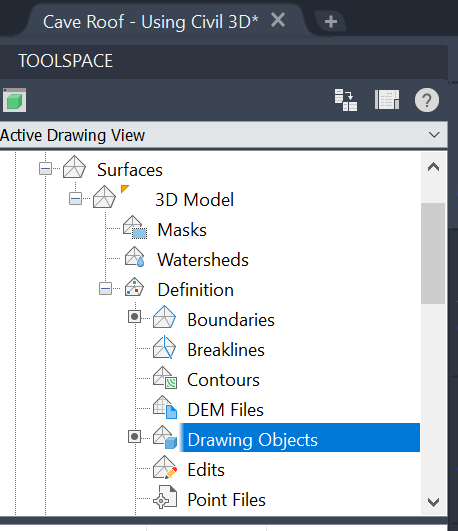Click the tree scrollbar down arrow
Viewport: 458px width, 531px height.
[x=434, y=502]
